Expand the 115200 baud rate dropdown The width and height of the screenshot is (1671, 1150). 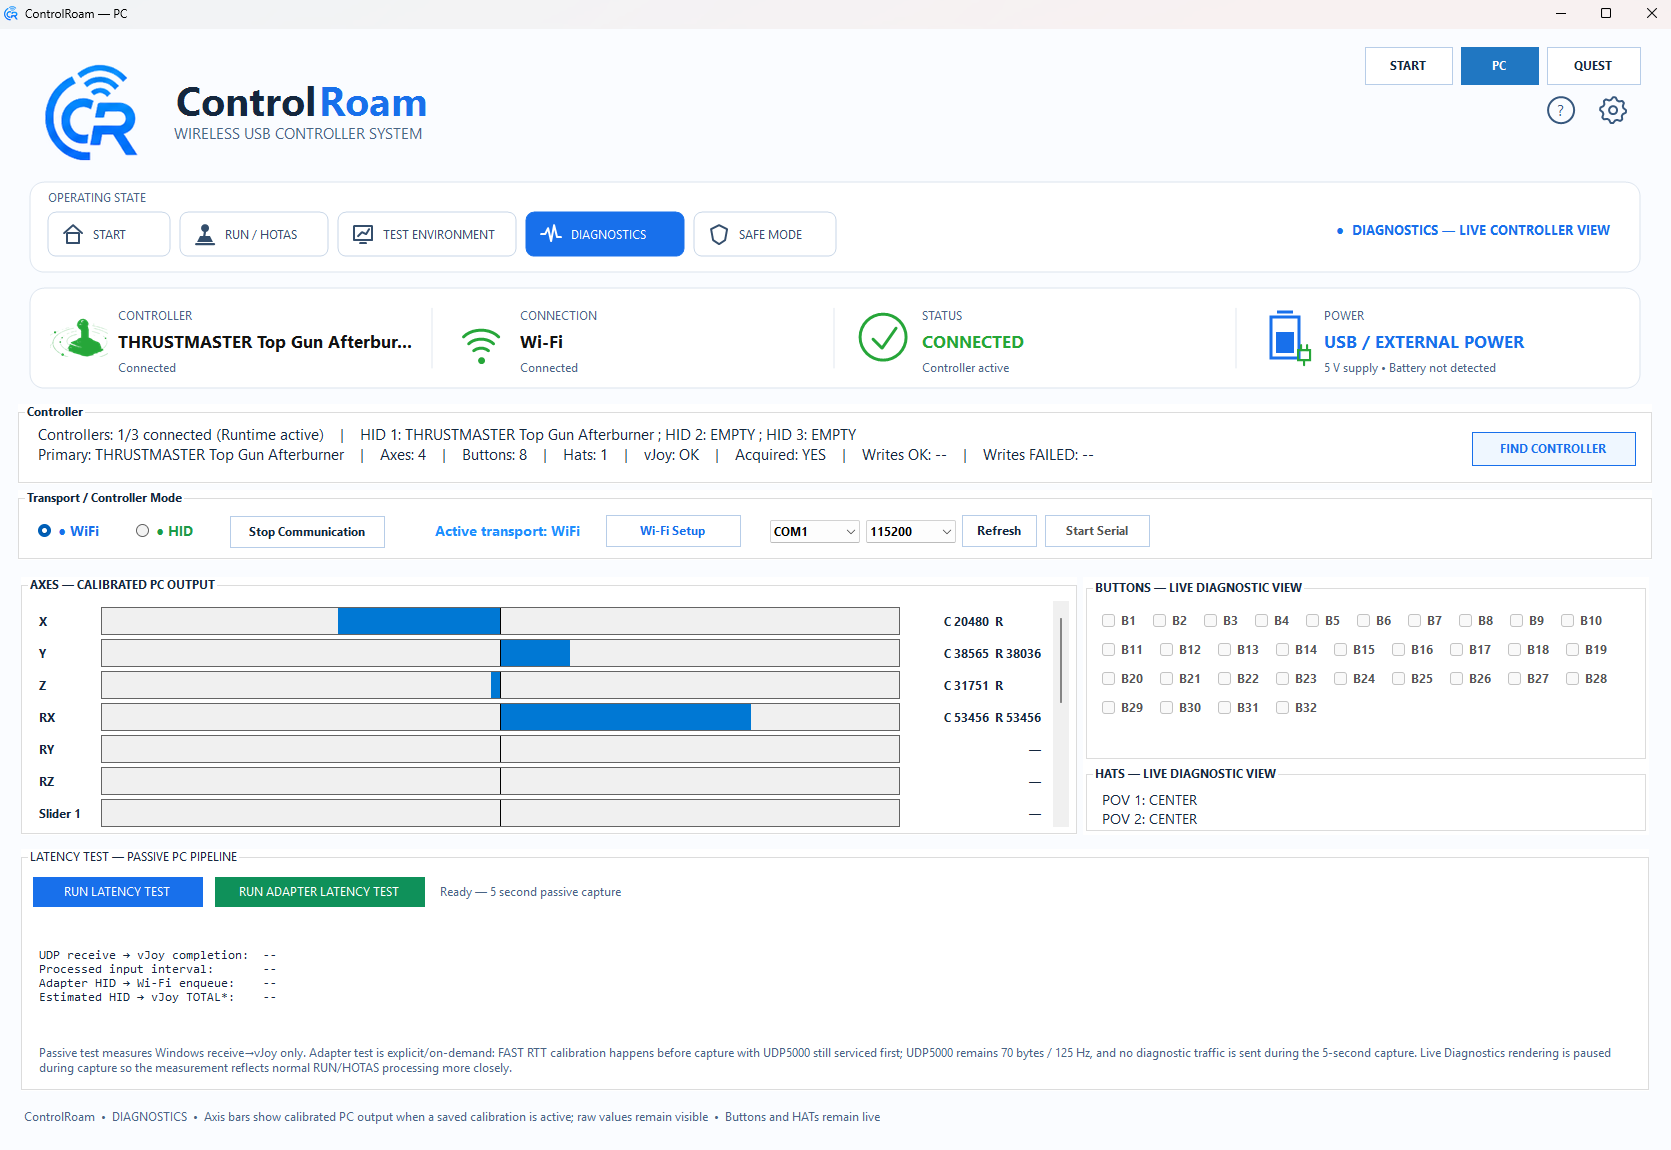pos(911,531)
